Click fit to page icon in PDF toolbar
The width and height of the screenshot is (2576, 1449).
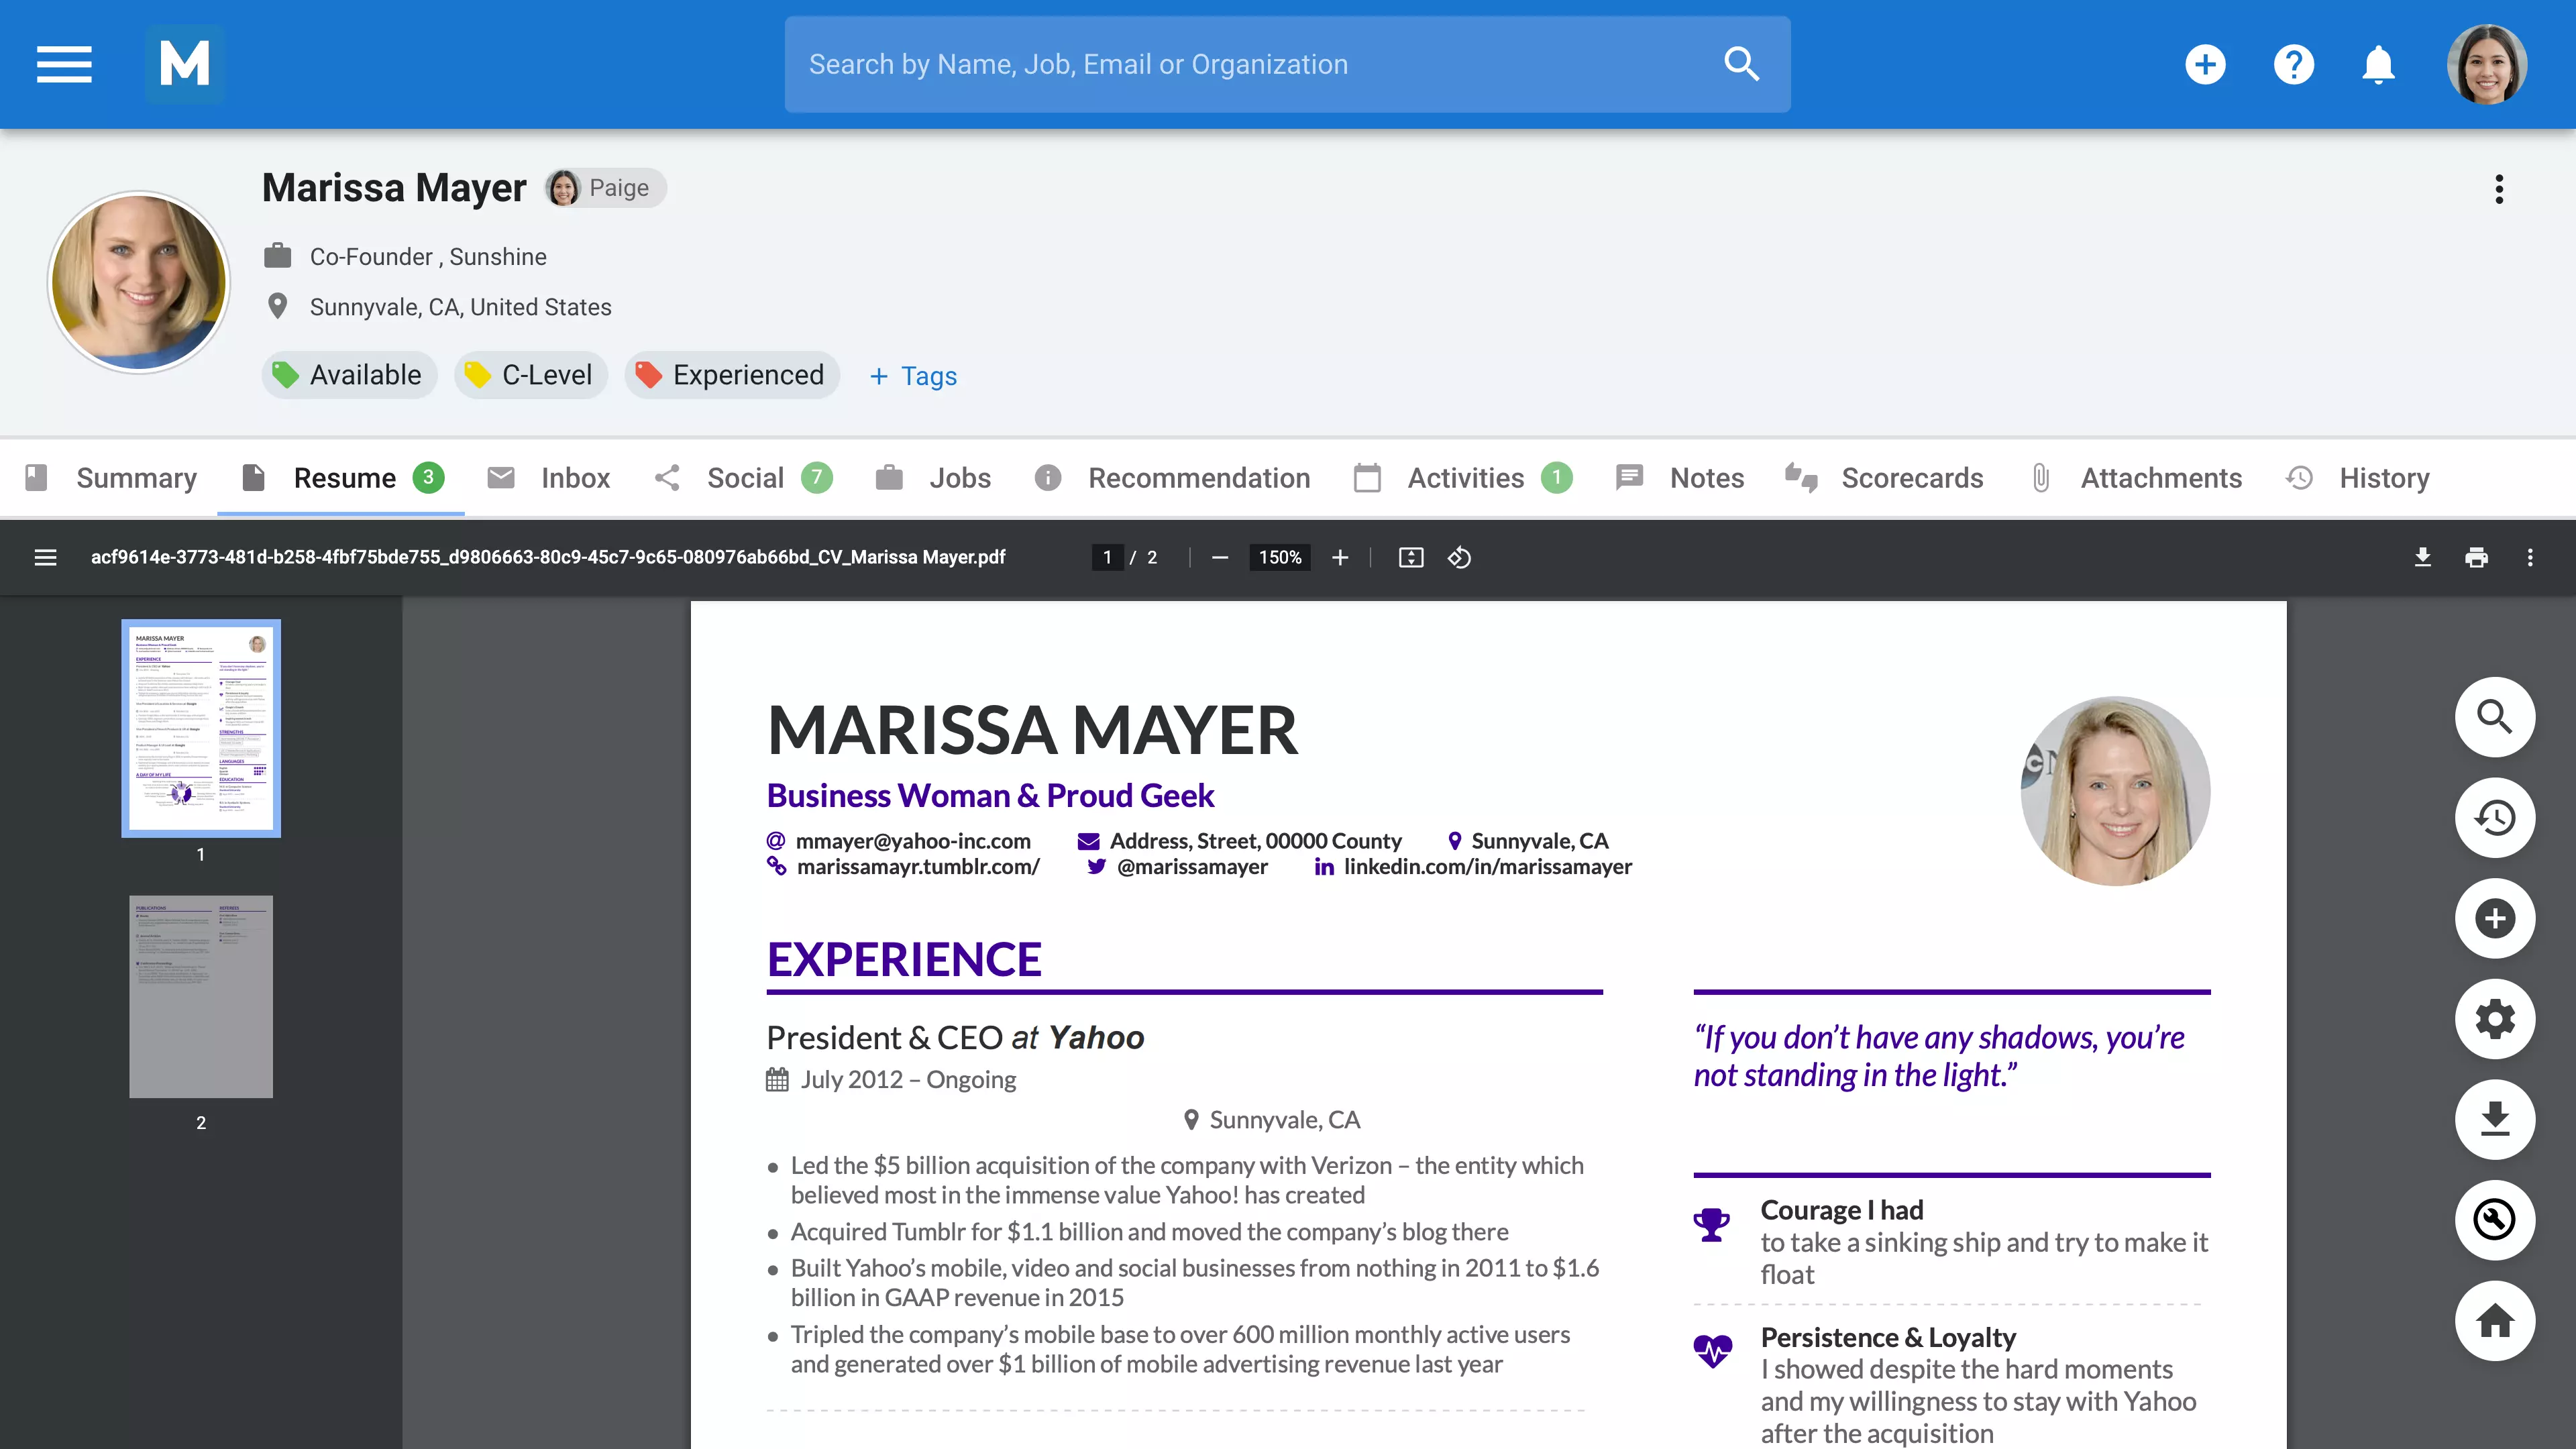(x=1410, y=557)
